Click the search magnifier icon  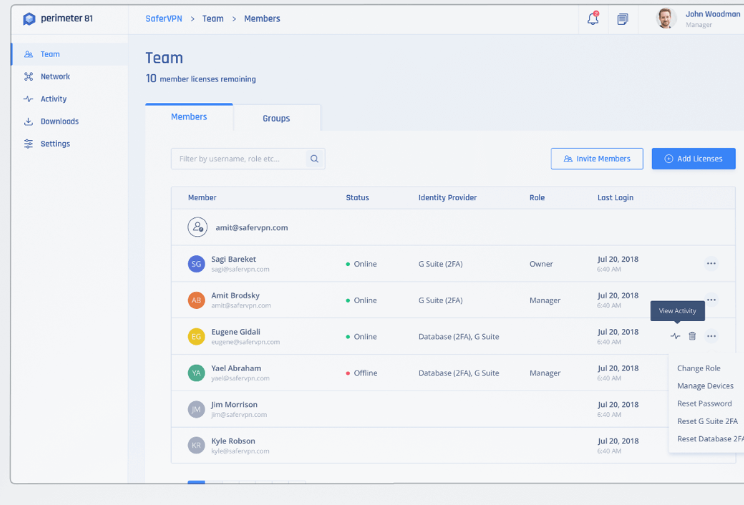pos(314,159)
